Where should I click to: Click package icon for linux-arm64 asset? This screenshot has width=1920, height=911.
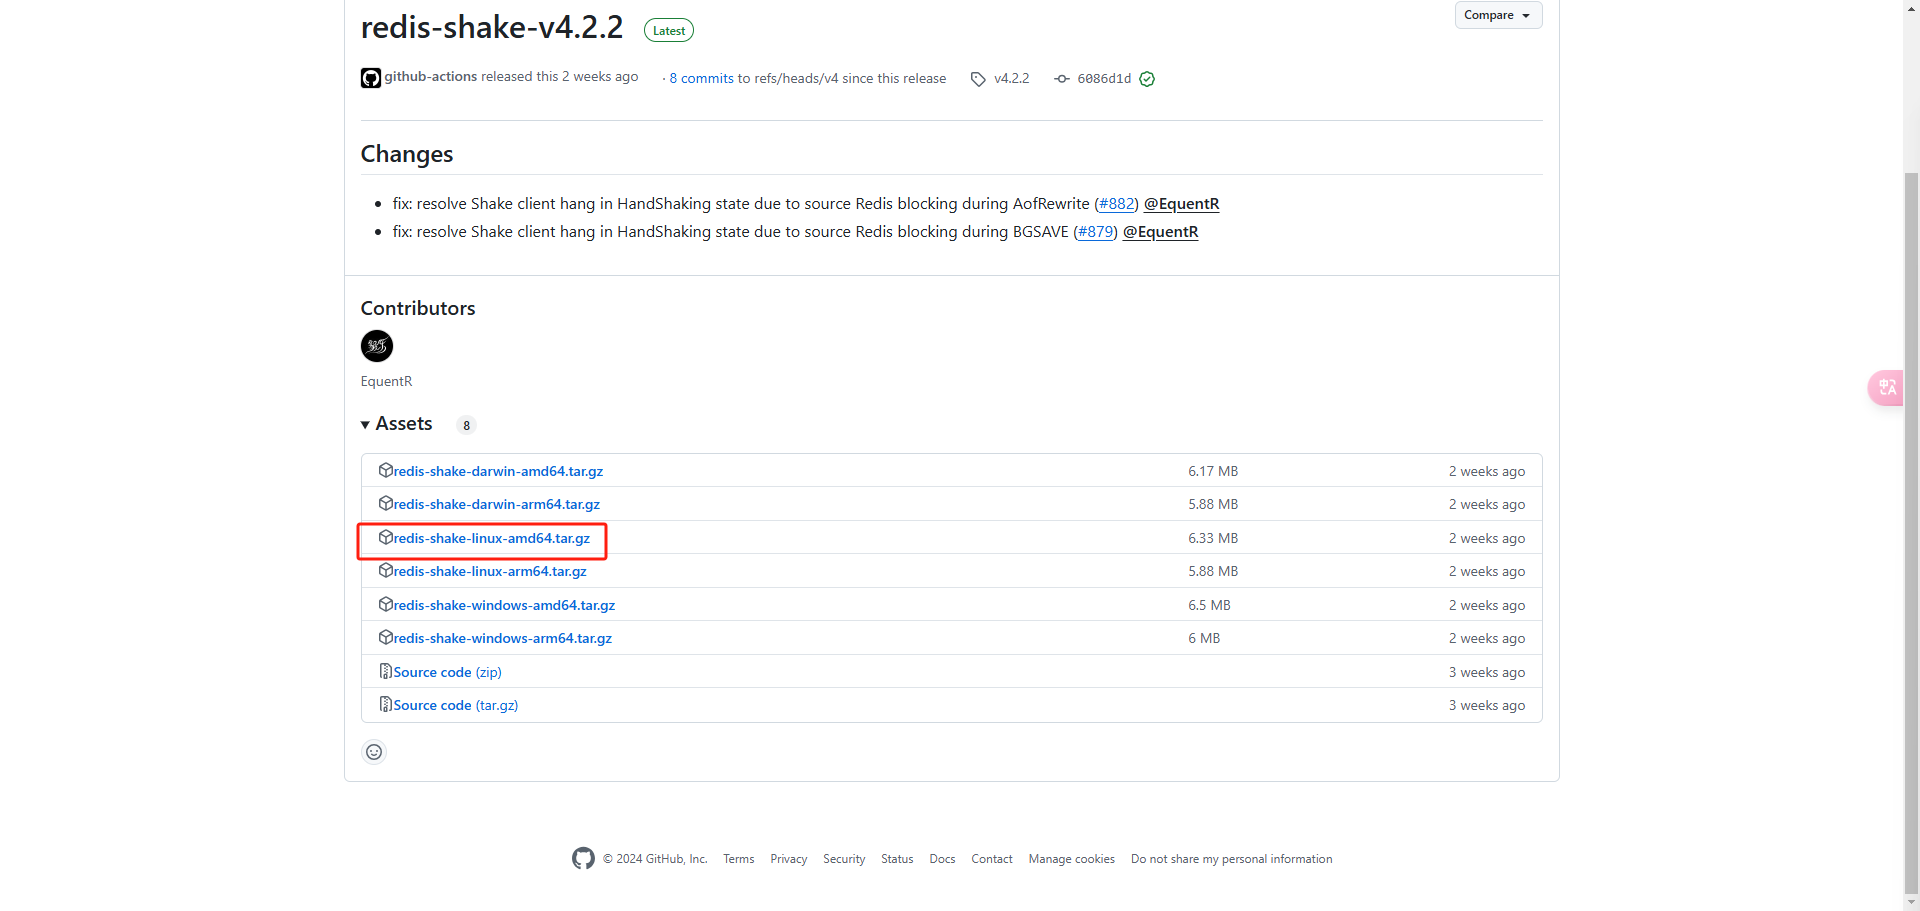click(386, 570)
